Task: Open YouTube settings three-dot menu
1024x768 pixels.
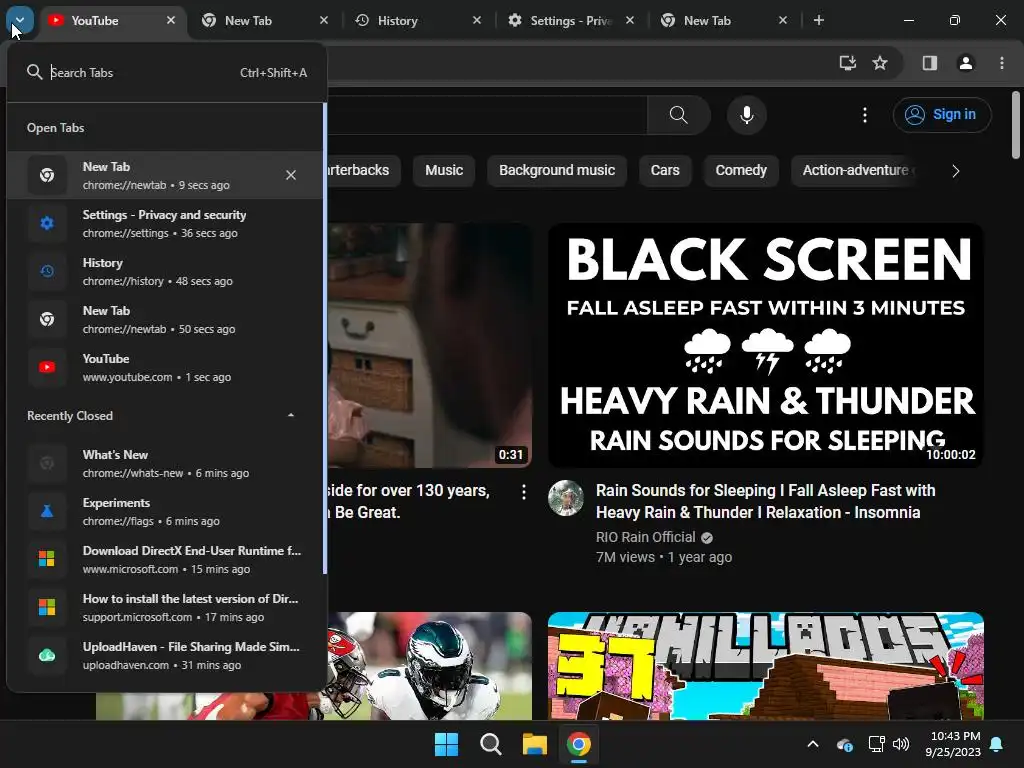Action: point(865,115)
